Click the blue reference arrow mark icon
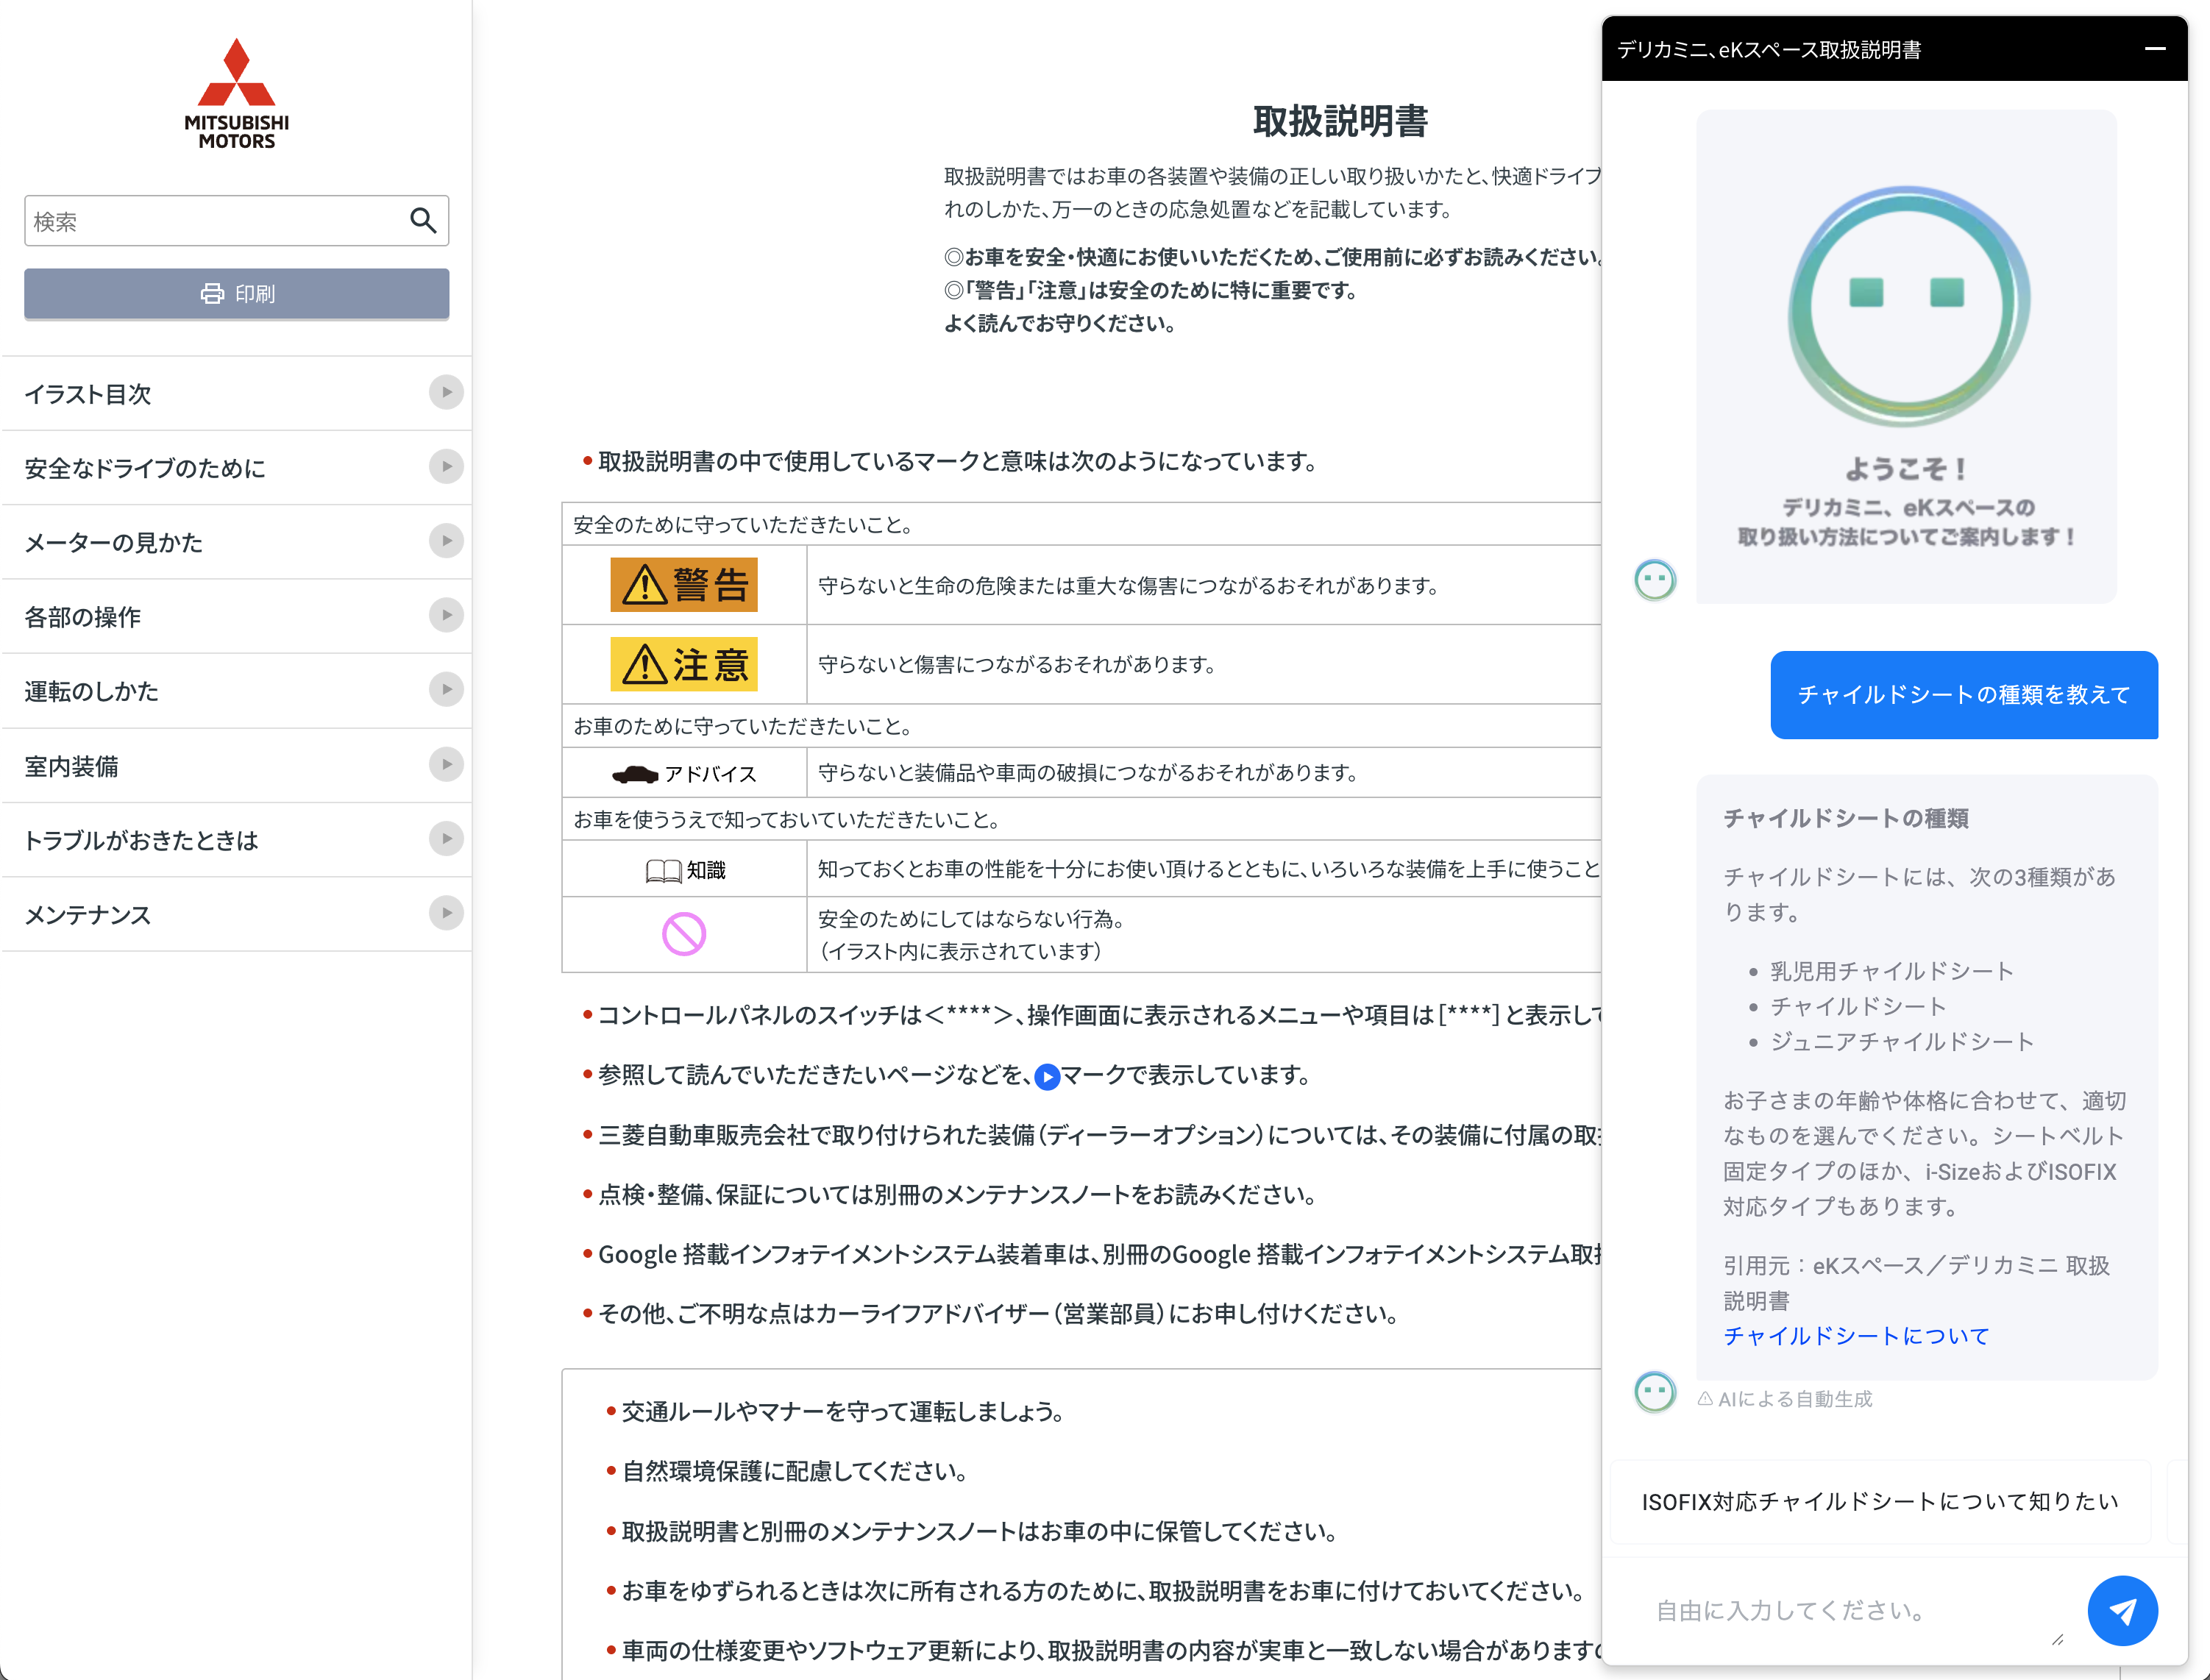The image size is (2210, 1680). (x=1047, y=1076)
